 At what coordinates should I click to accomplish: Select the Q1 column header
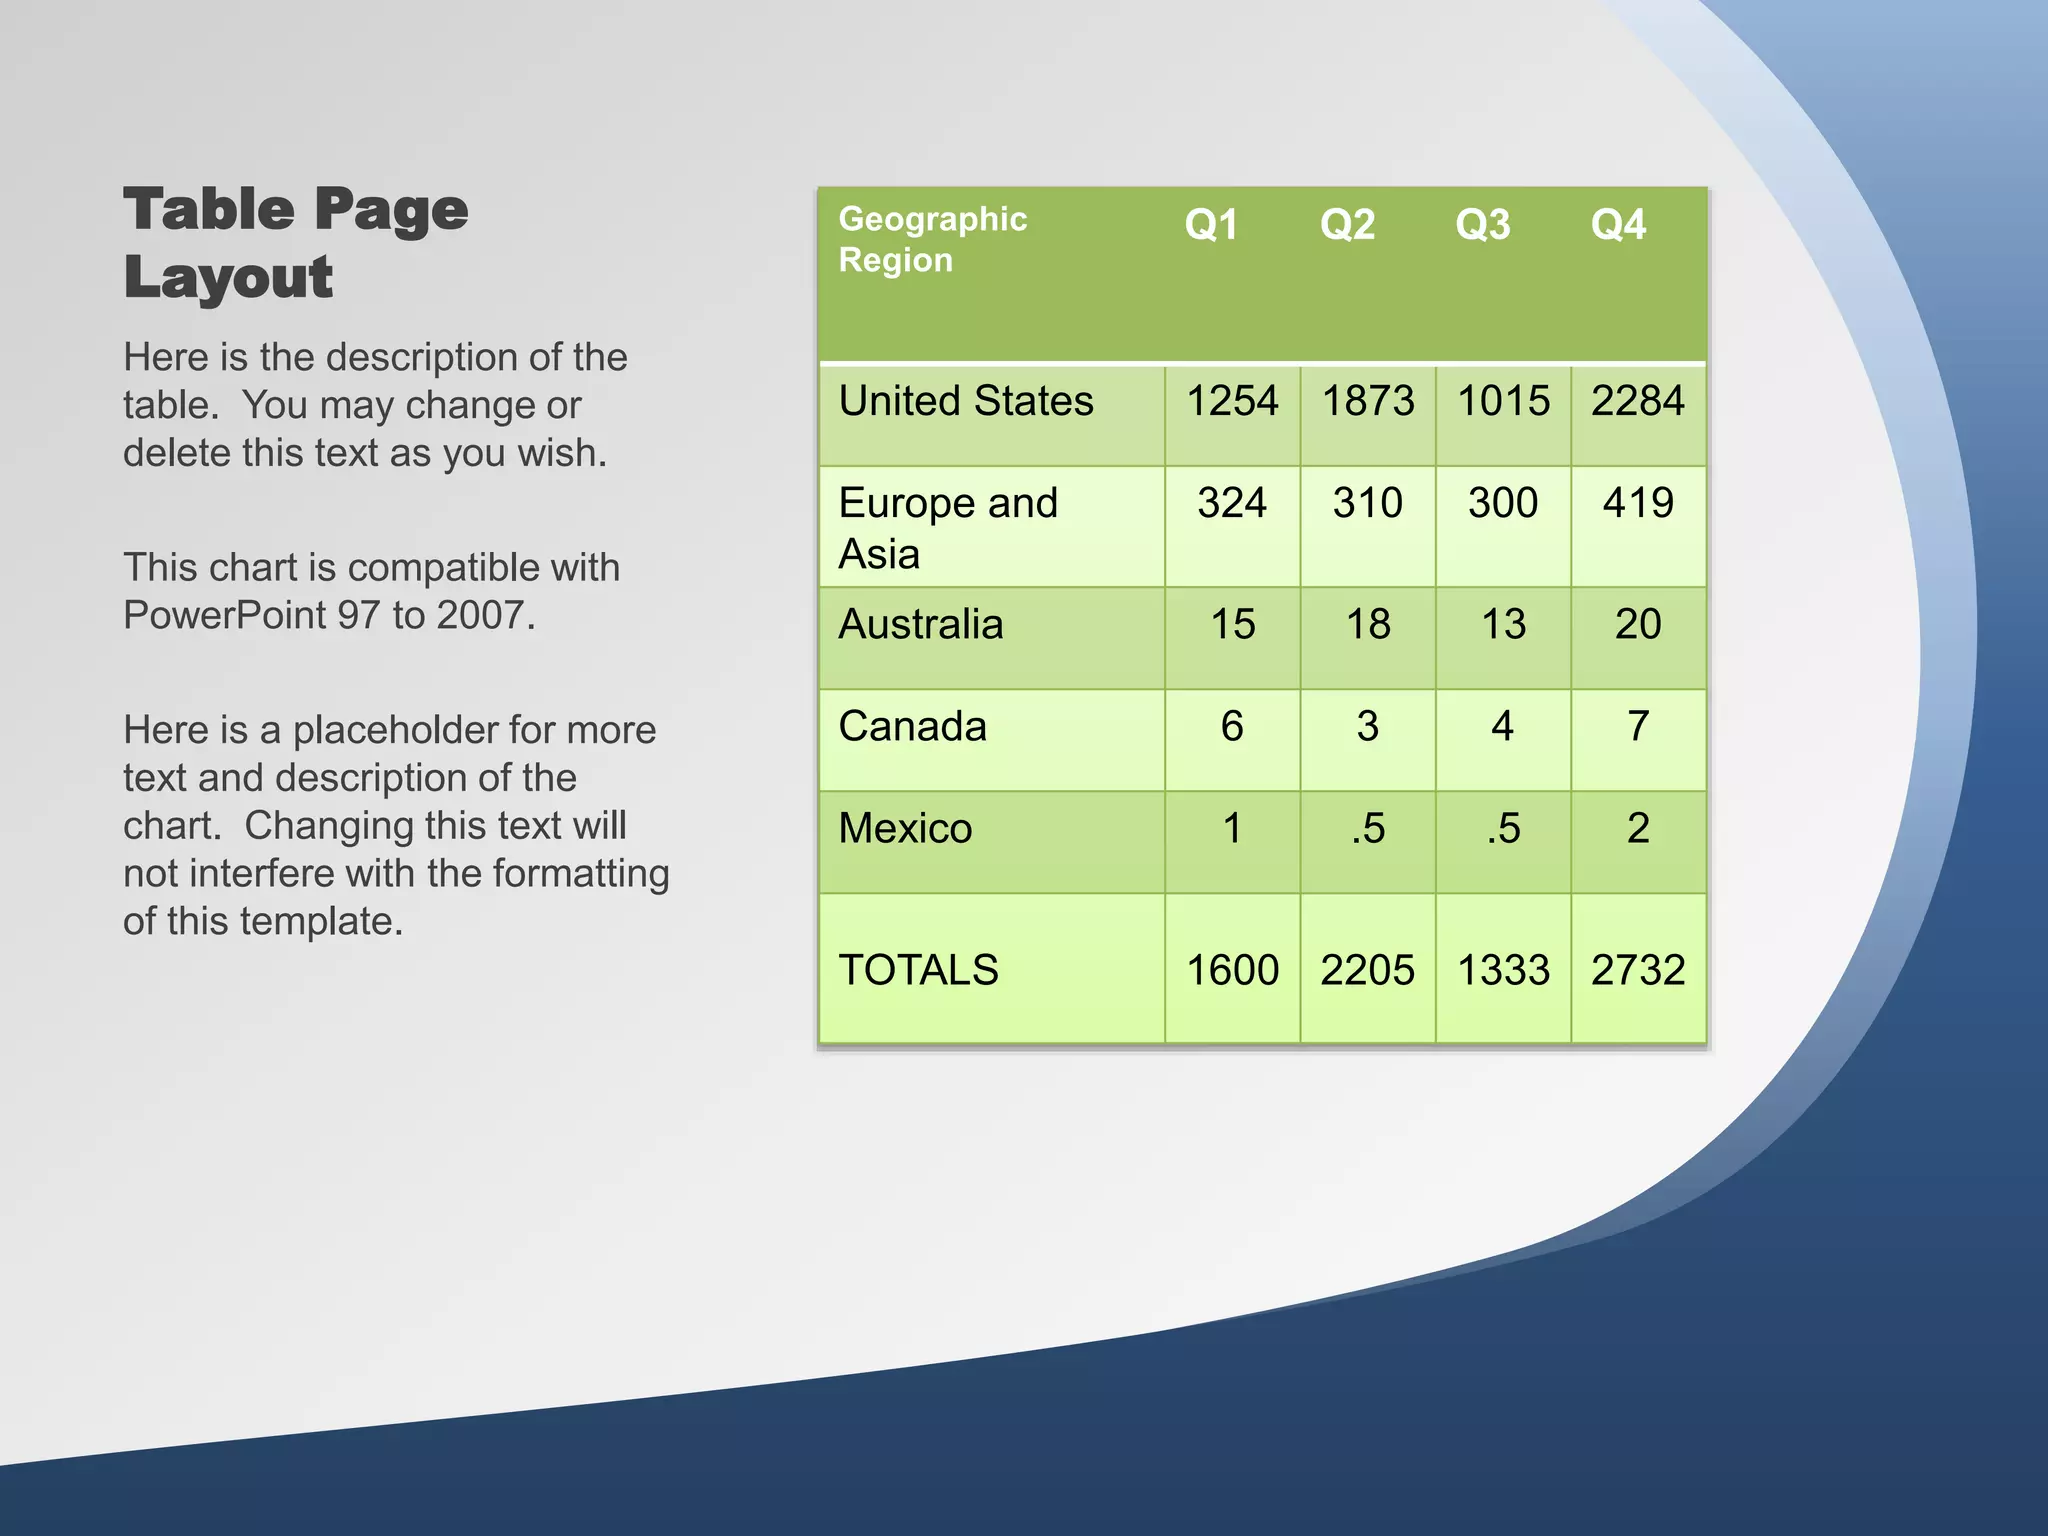1211,224
